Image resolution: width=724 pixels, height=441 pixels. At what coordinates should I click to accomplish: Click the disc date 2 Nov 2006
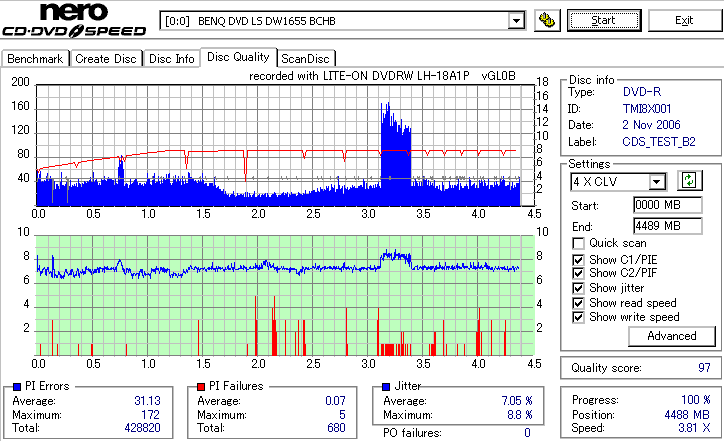[651, 125]
